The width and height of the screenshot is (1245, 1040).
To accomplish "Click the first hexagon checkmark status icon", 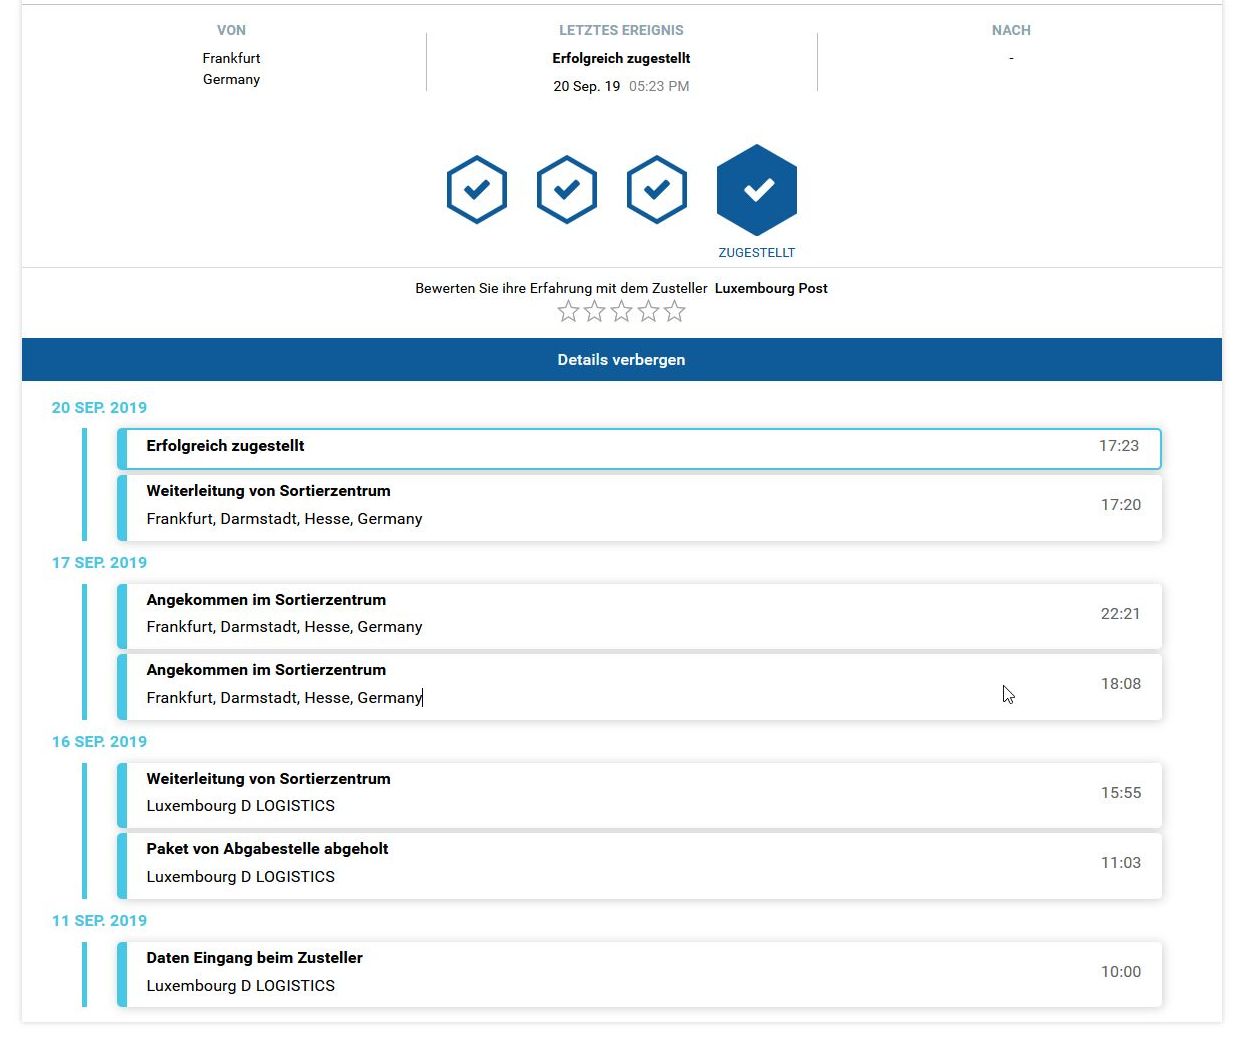I will pyautogui.click(x=477, y=189).
